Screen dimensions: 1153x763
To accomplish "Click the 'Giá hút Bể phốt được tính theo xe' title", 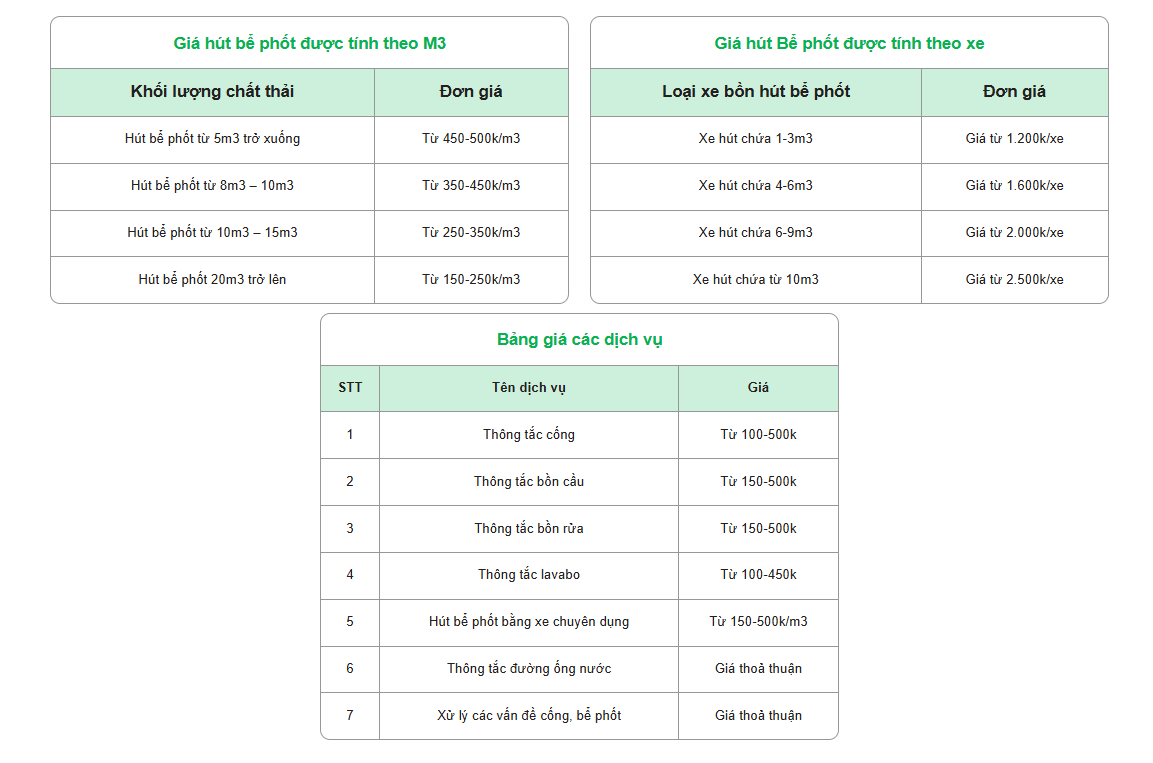I will coord(849,43).
